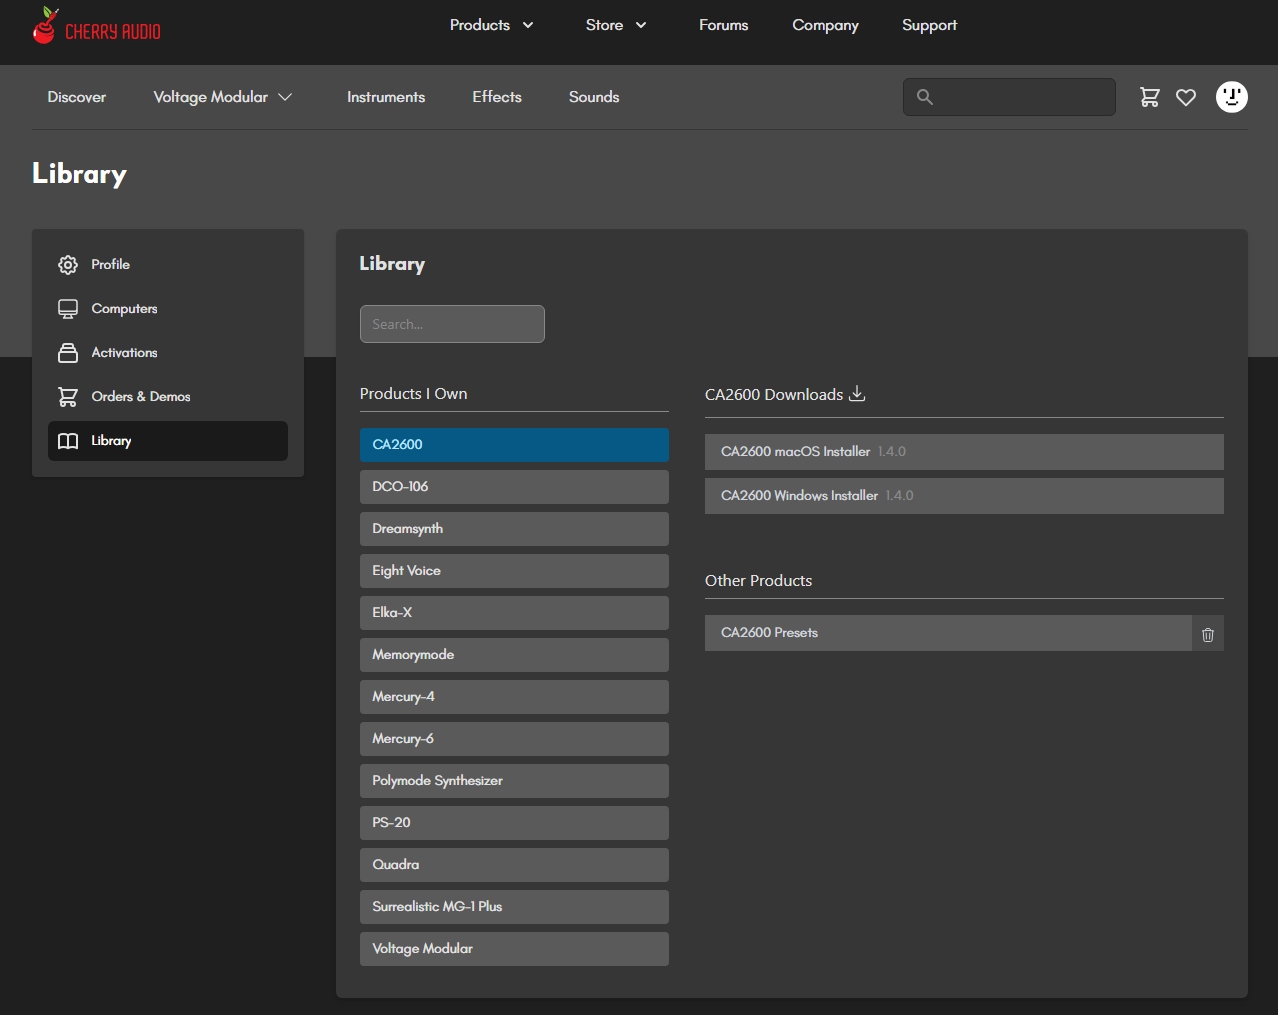Open Profile settings in sidebar
1278x1015 pixels.
110,265
